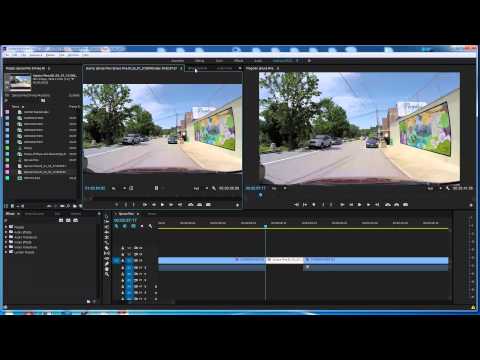Viewport: 480px width, 360px height.
Task: Toggle Accelerated Effects filter in Effects panel
Action: pyautogui.click(x=61, y=220)
